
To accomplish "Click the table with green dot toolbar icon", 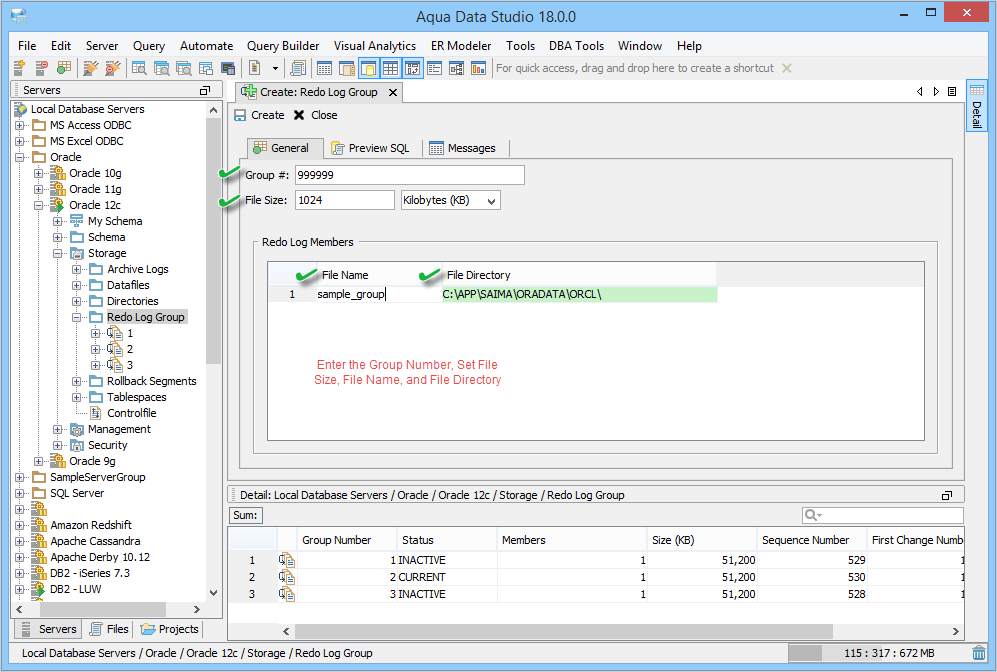I will click(64, 68).
